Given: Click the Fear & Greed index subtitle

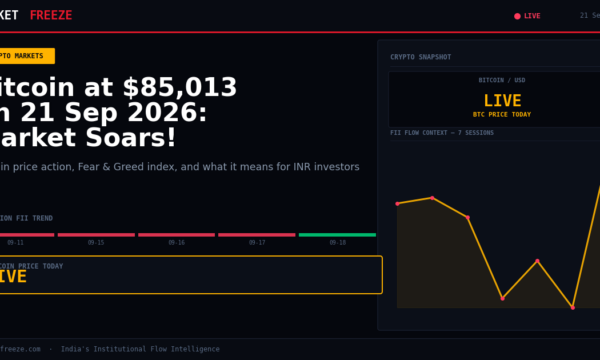Looking at the screenshot, I should [x=179, y=167].
